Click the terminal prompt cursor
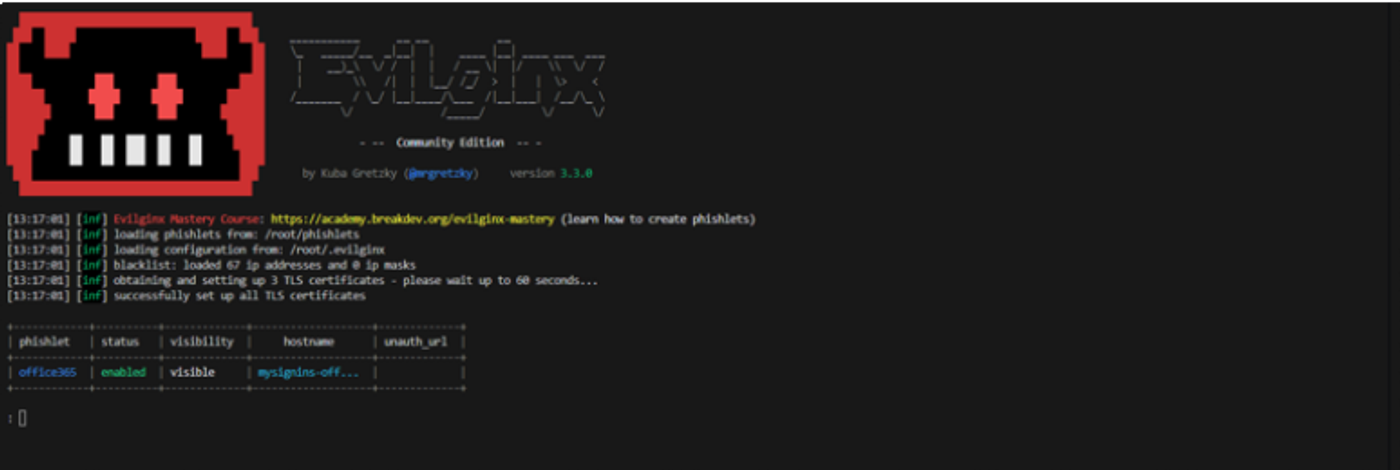 click(x=22, y=418)
